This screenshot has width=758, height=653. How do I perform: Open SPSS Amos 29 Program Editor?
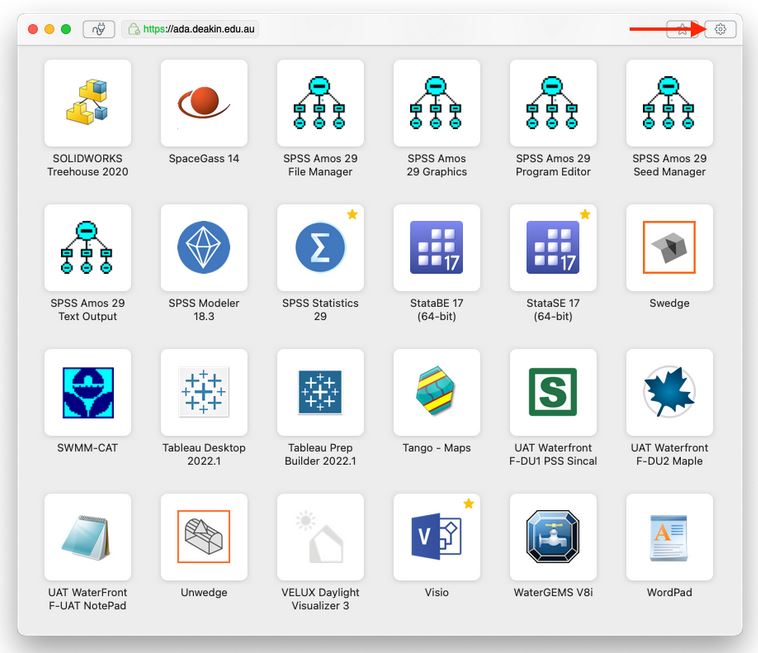tap(553, 103)
